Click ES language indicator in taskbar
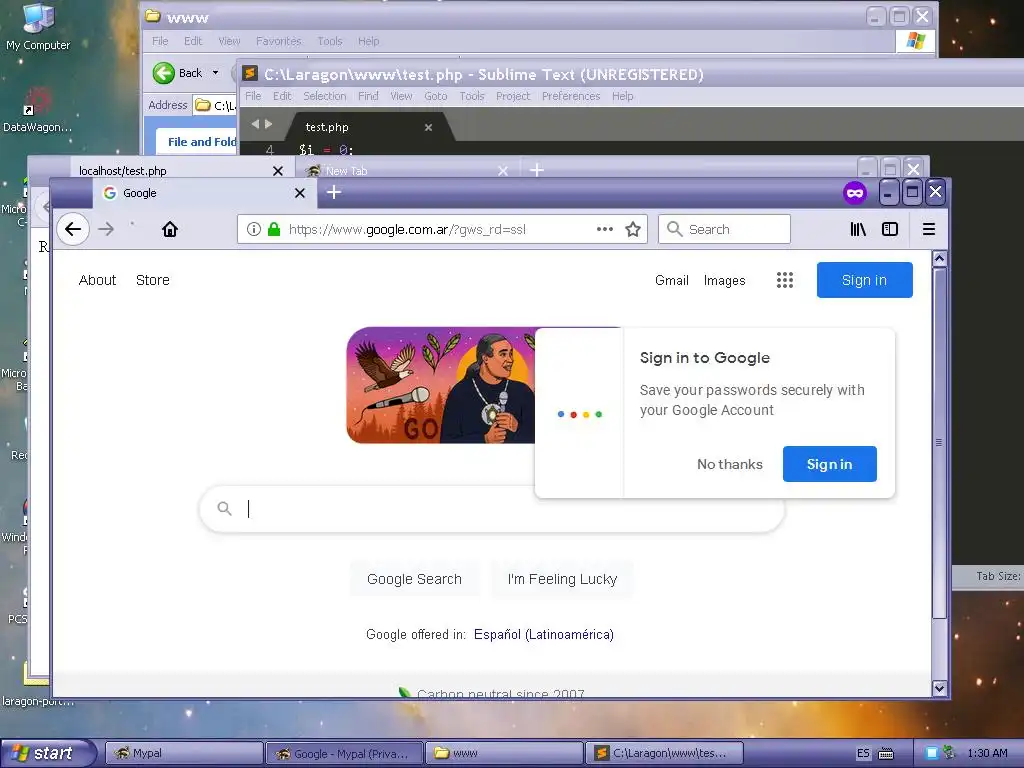The width and height of the screenshot is (1024, 768). coord(863,753)
